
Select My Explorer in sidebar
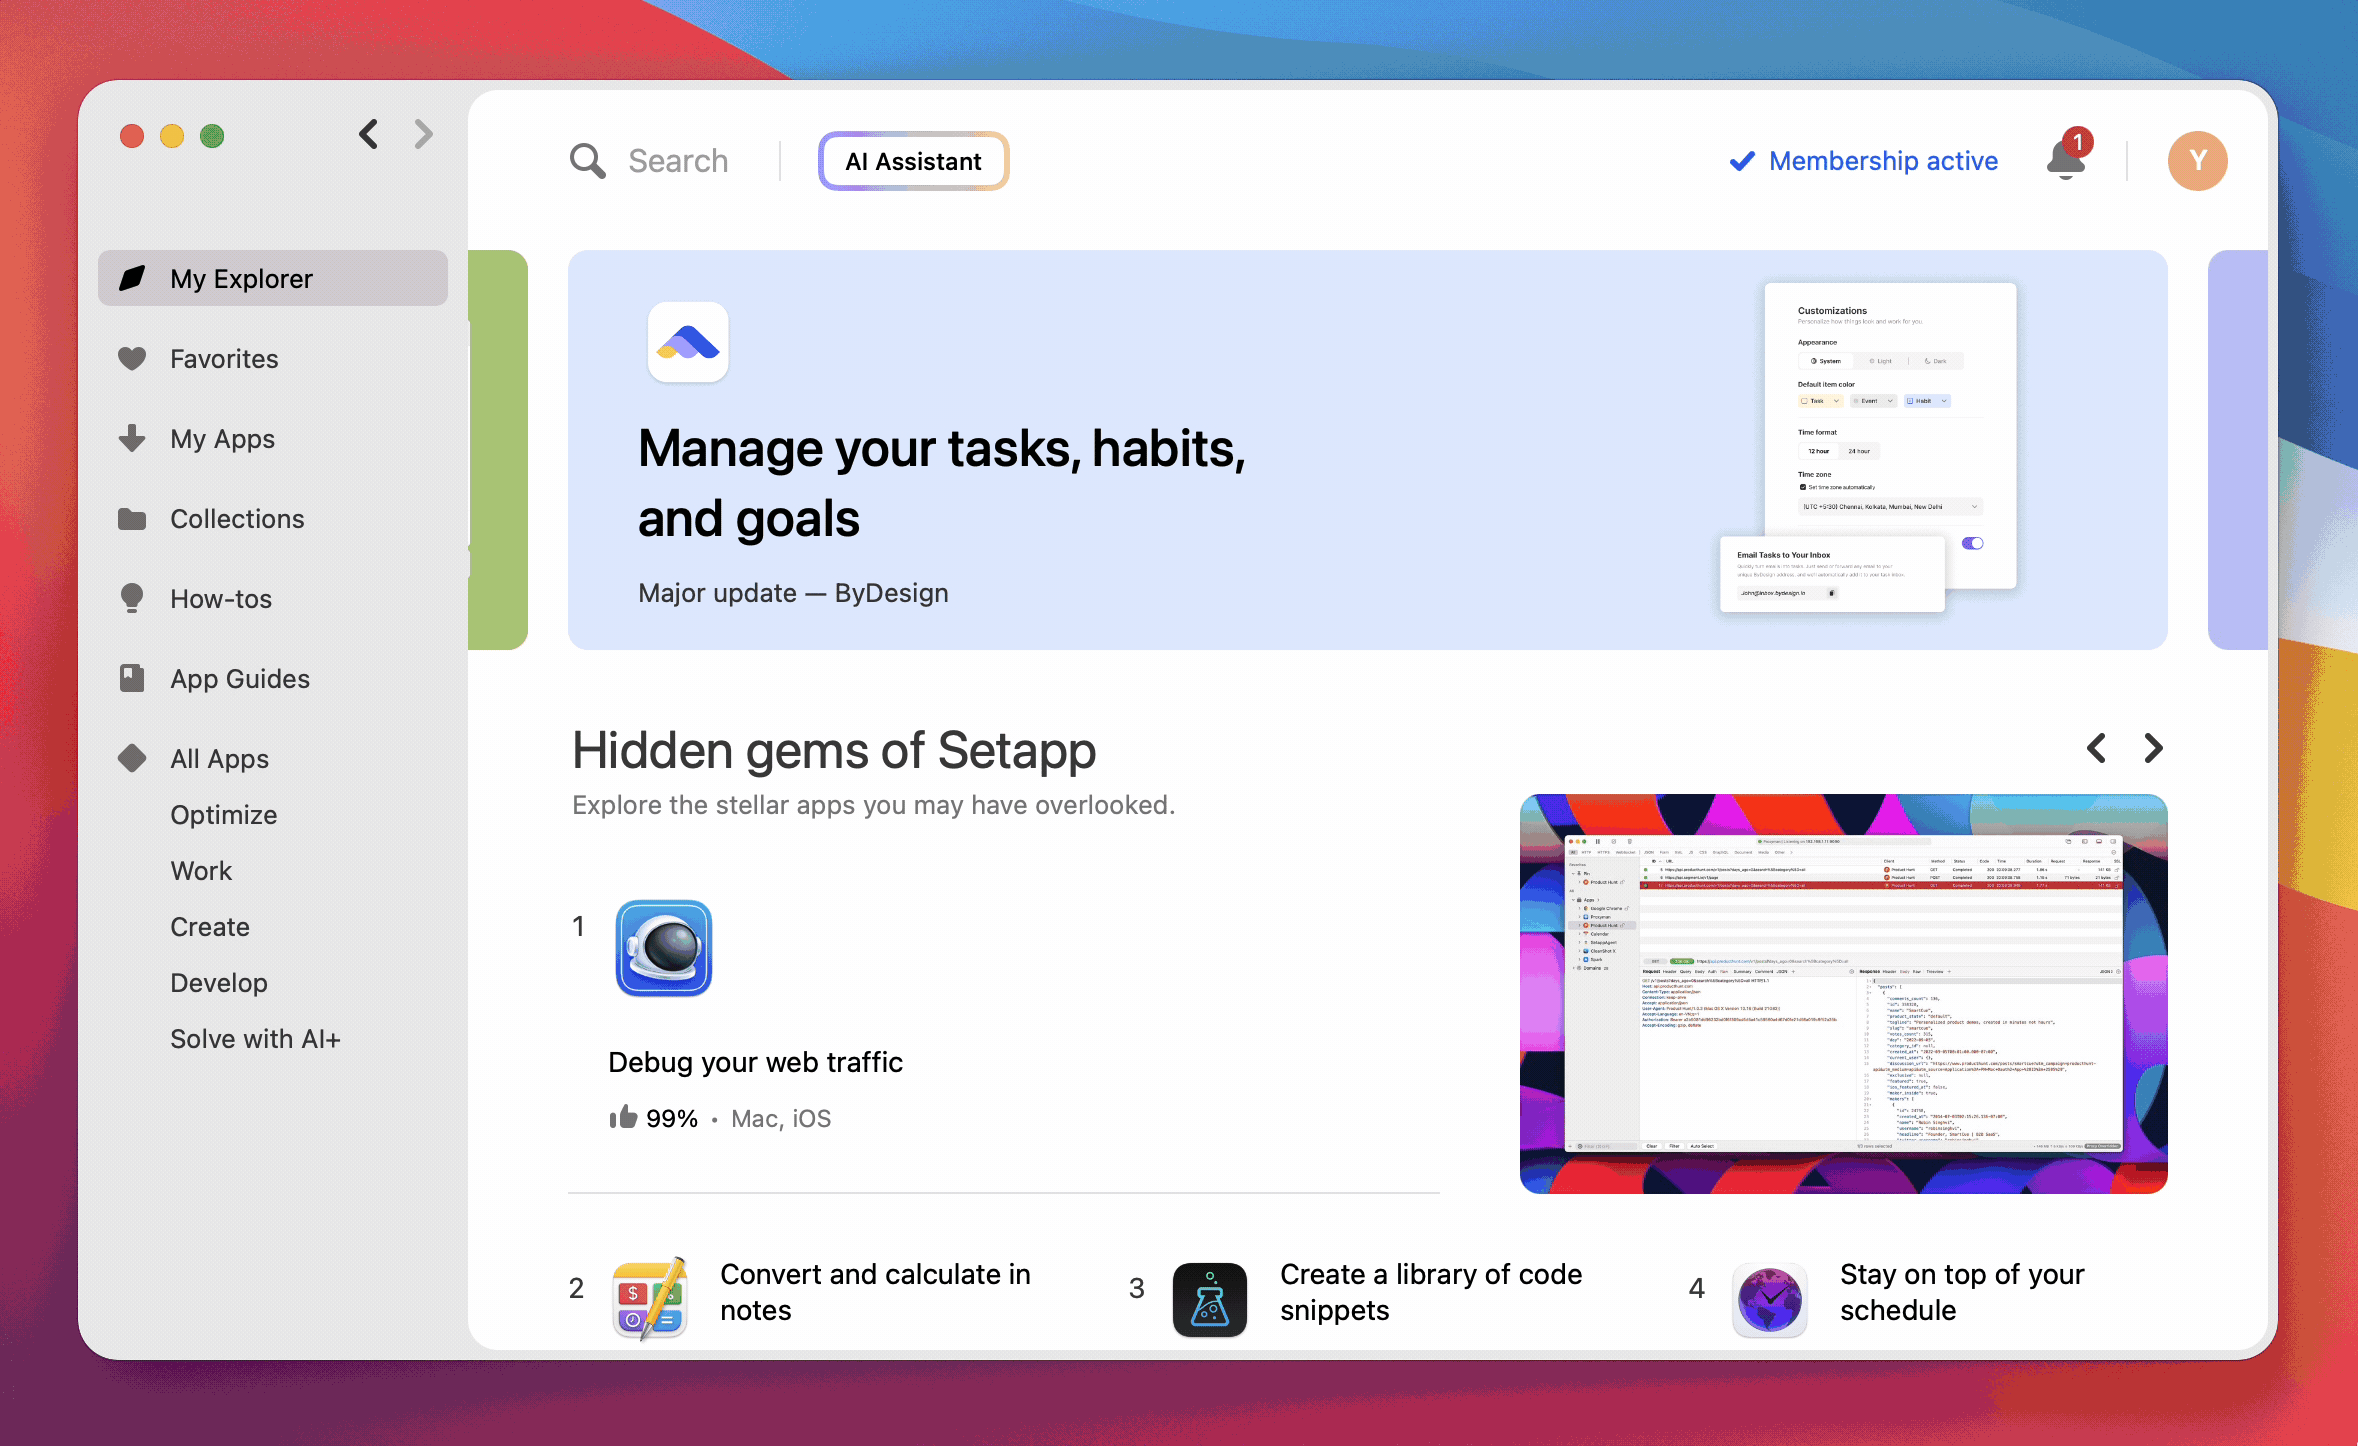[273, 278]
